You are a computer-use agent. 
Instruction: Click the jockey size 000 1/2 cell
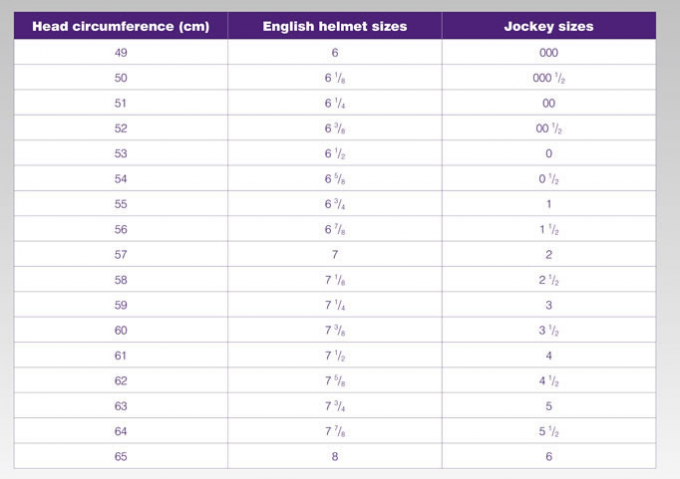point(549,78)
